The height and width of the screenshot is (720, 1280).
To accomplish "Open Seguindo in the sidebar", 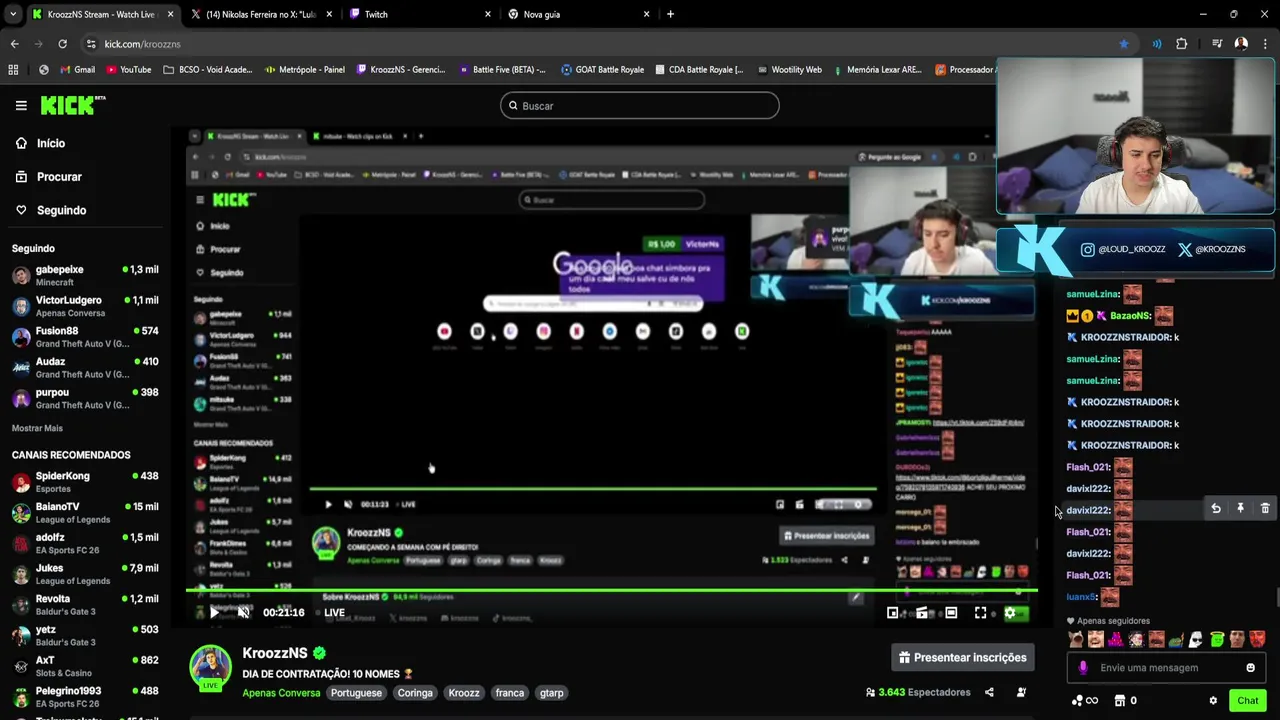I will (51, 210).
